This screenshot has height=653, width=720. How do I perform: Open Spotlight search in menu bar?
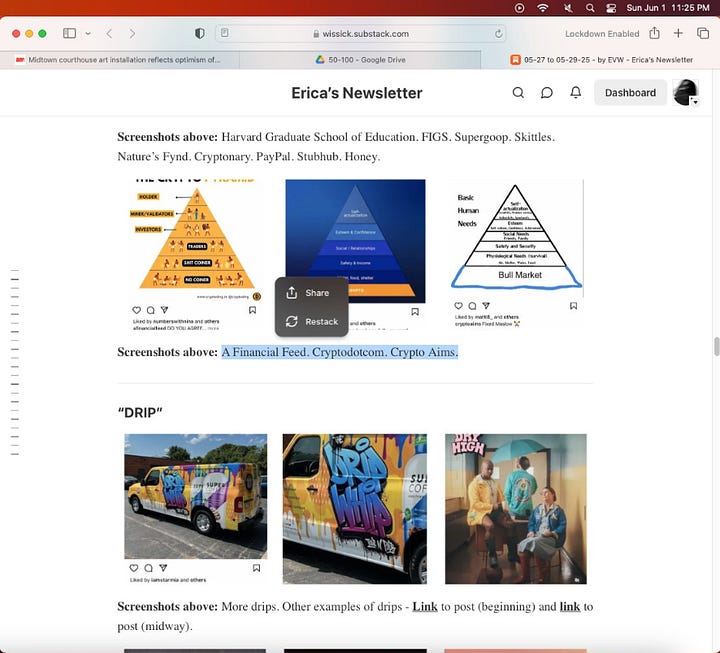pyautogui.click(x=590, y=8)
